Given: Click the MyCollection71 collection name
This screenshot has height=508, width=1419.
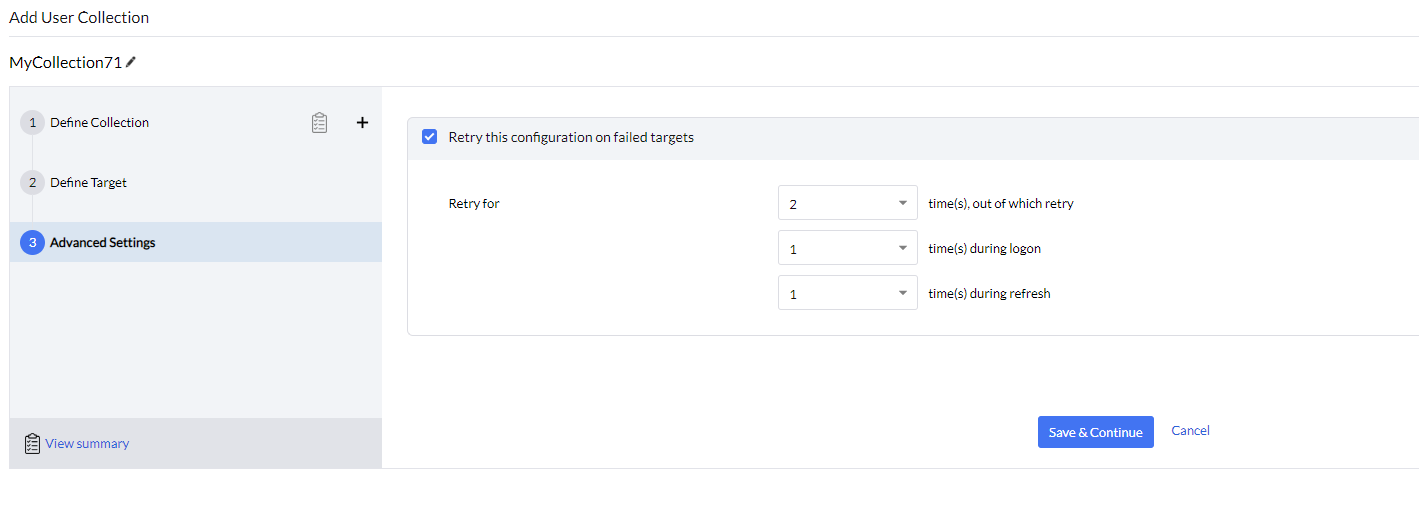Looking at the screenshot, I should click(x=65, y=62).
